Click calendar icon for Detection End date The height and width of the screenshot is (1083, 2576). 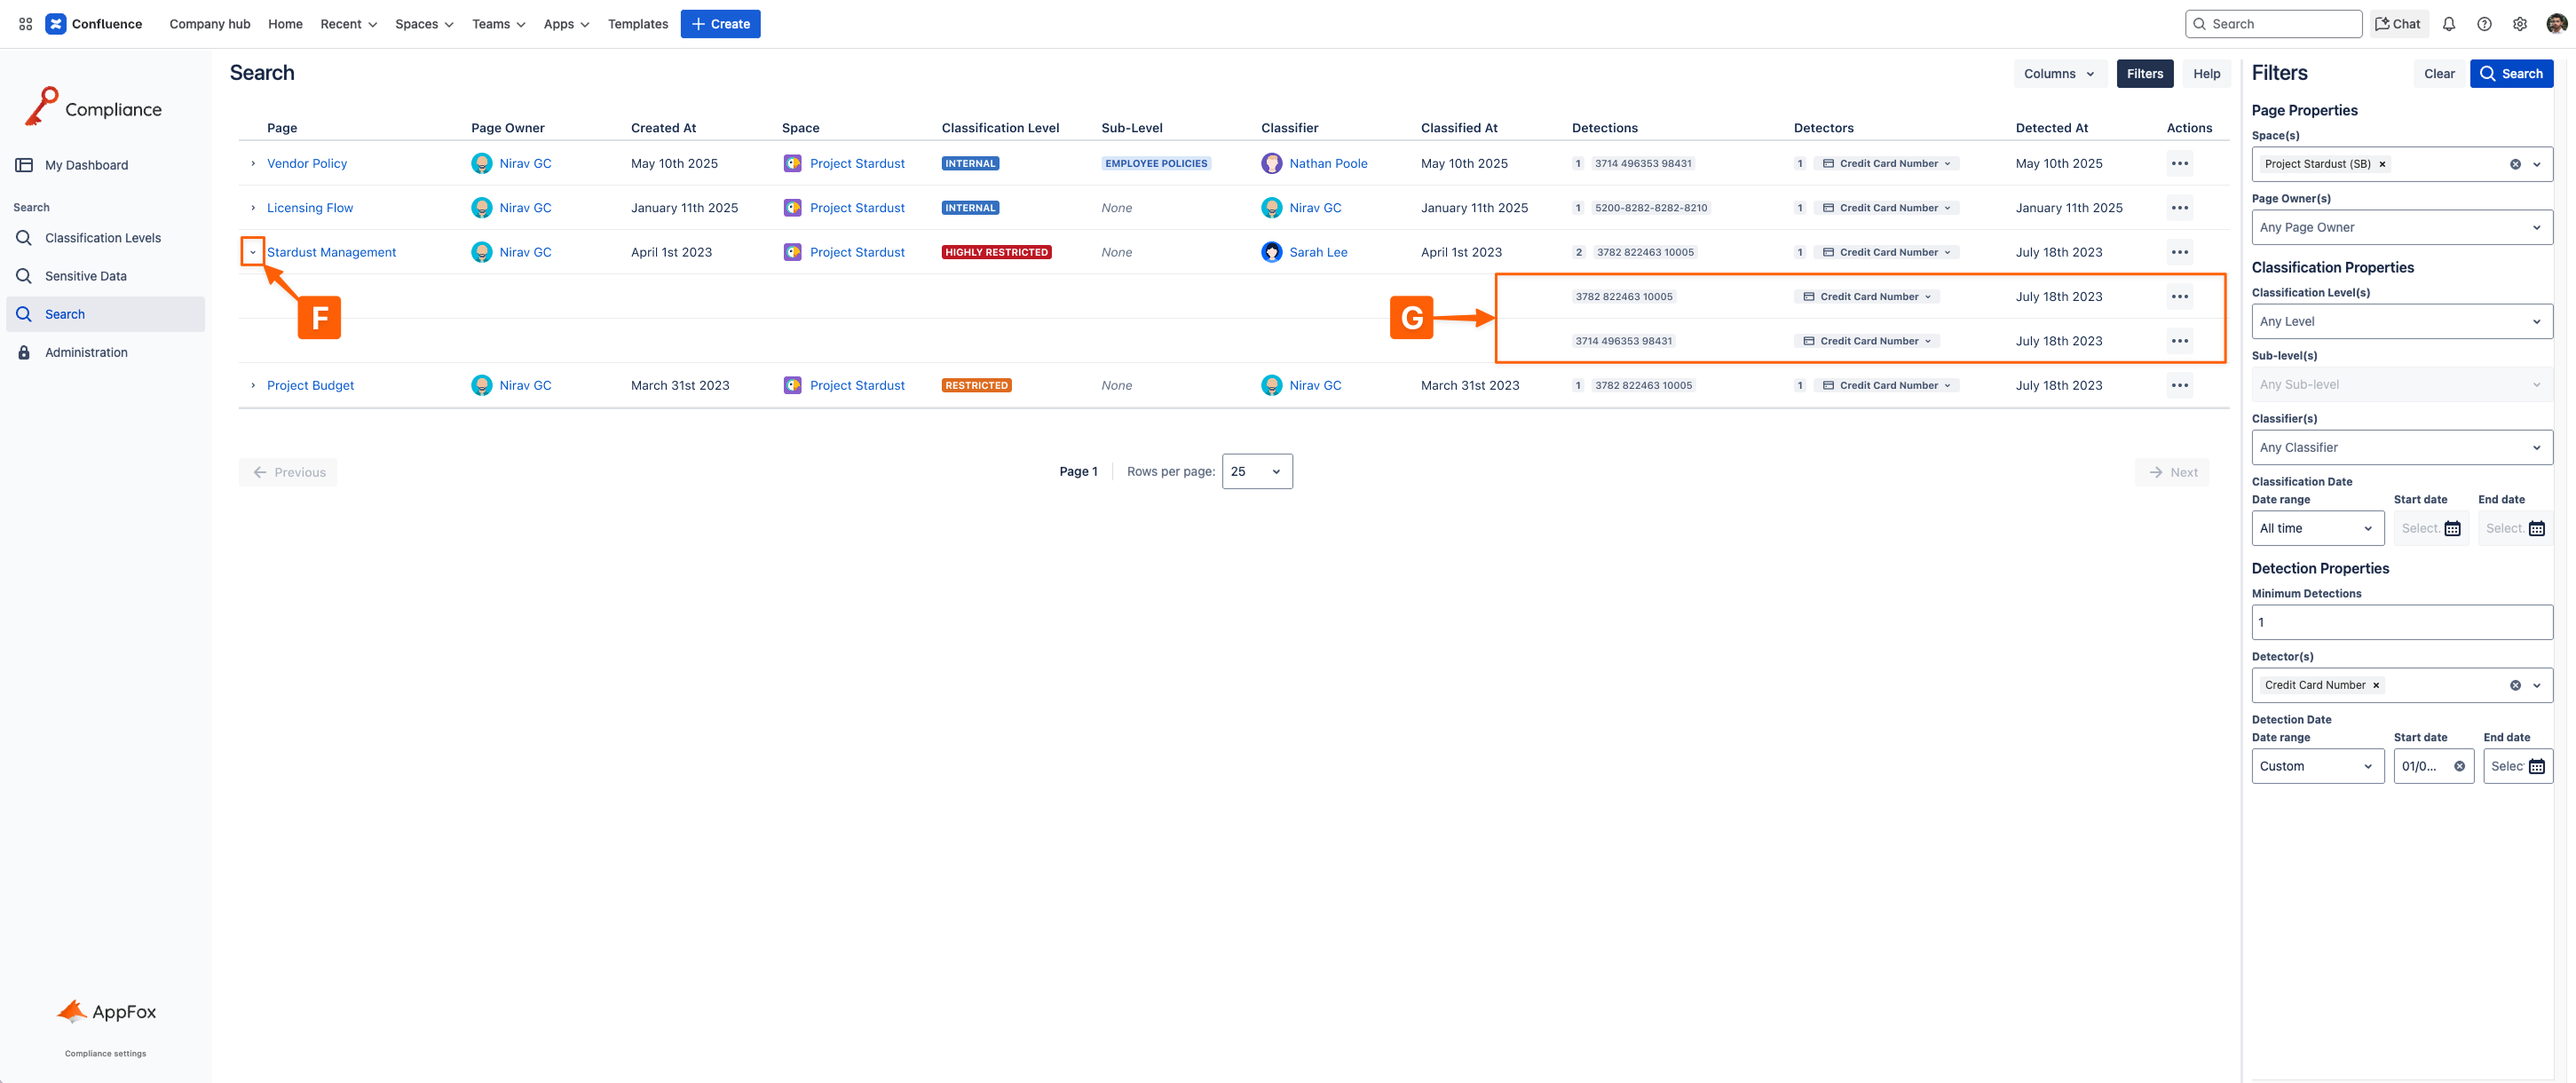[x=2537, y=766]
